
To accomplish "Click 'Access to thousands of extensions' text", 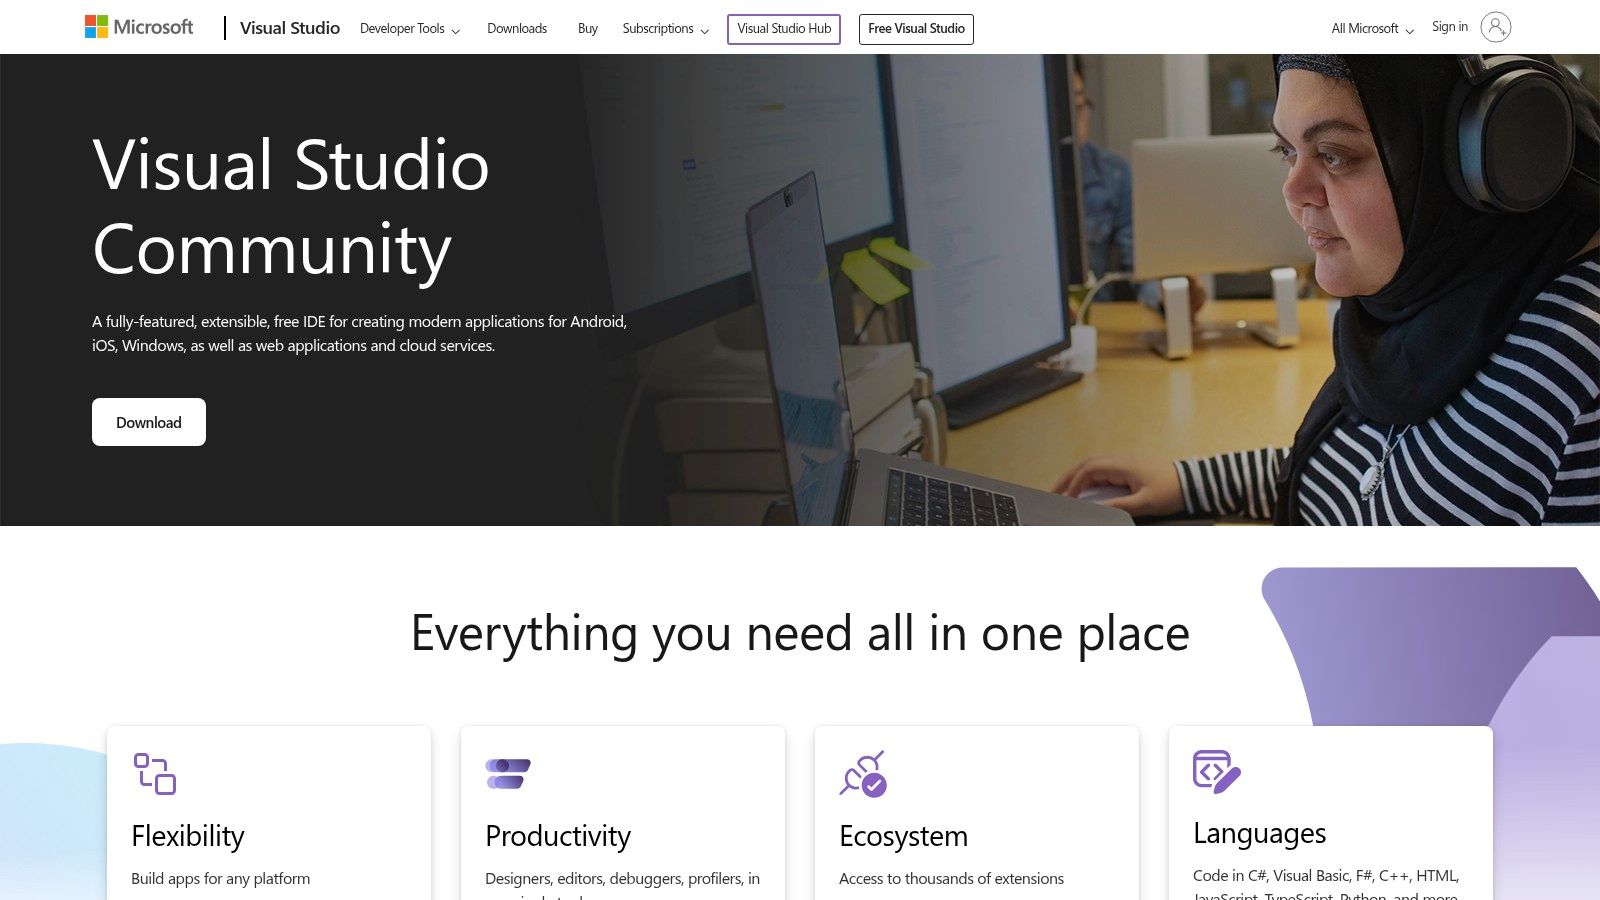I will pyautogui.click(x=952, y=879).
